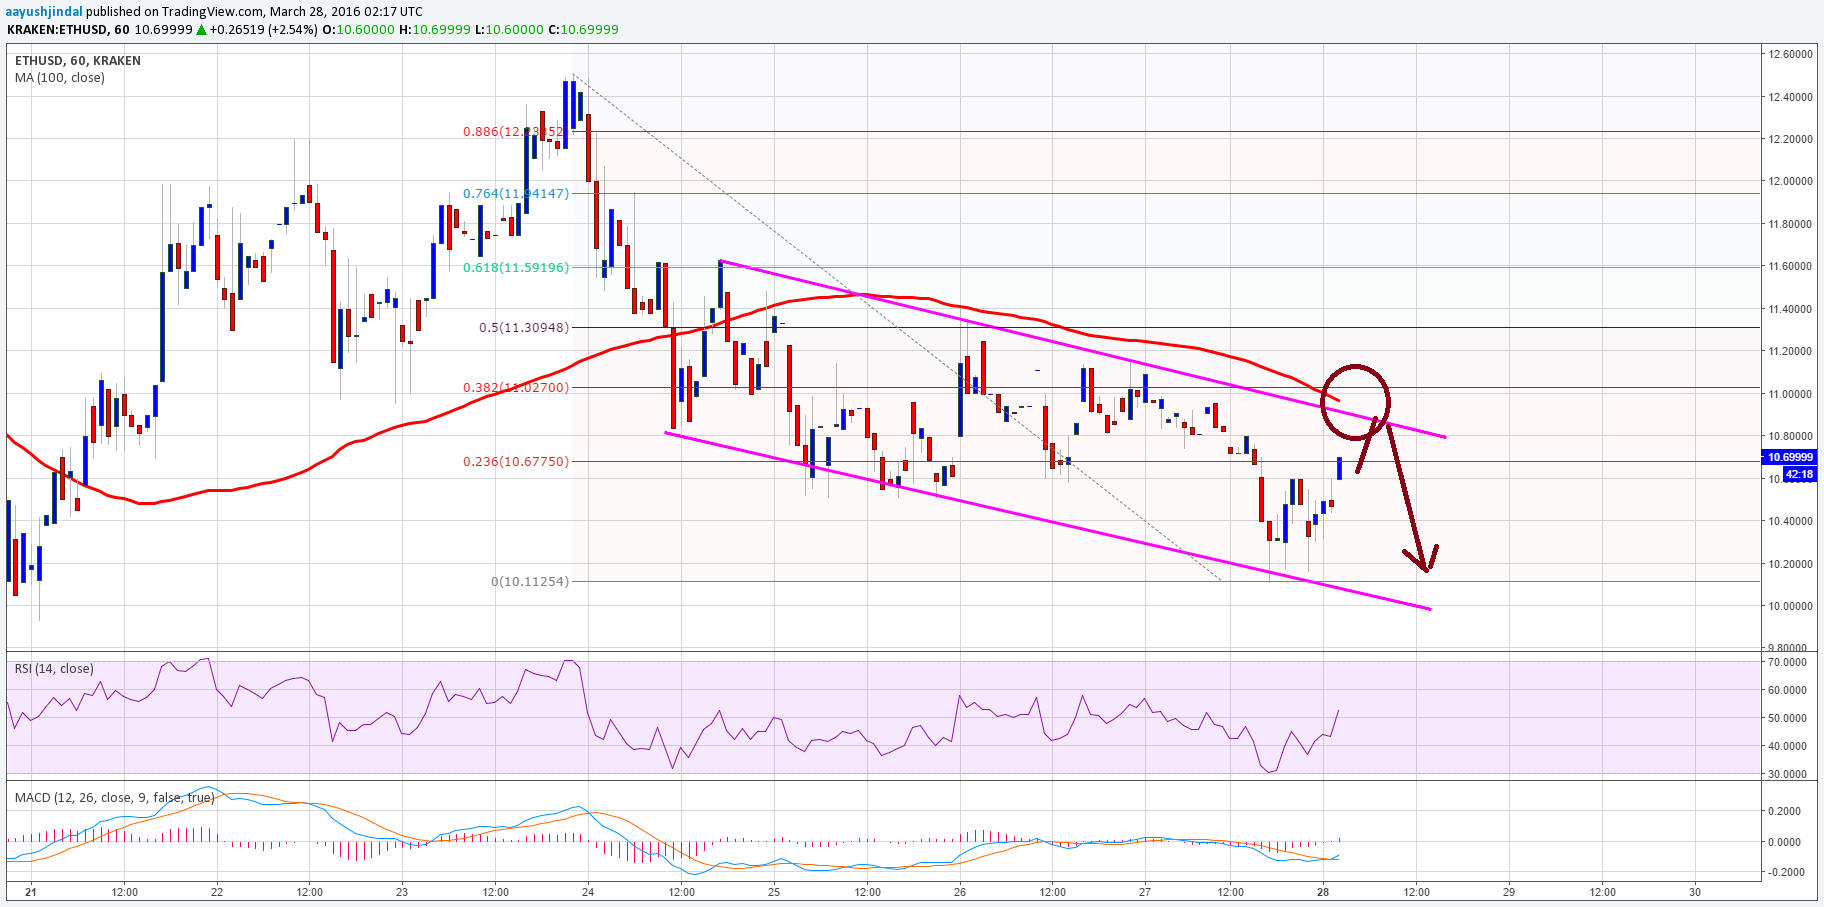Click the 0.0000 MACD axis value

click(x=1785, y=842)
